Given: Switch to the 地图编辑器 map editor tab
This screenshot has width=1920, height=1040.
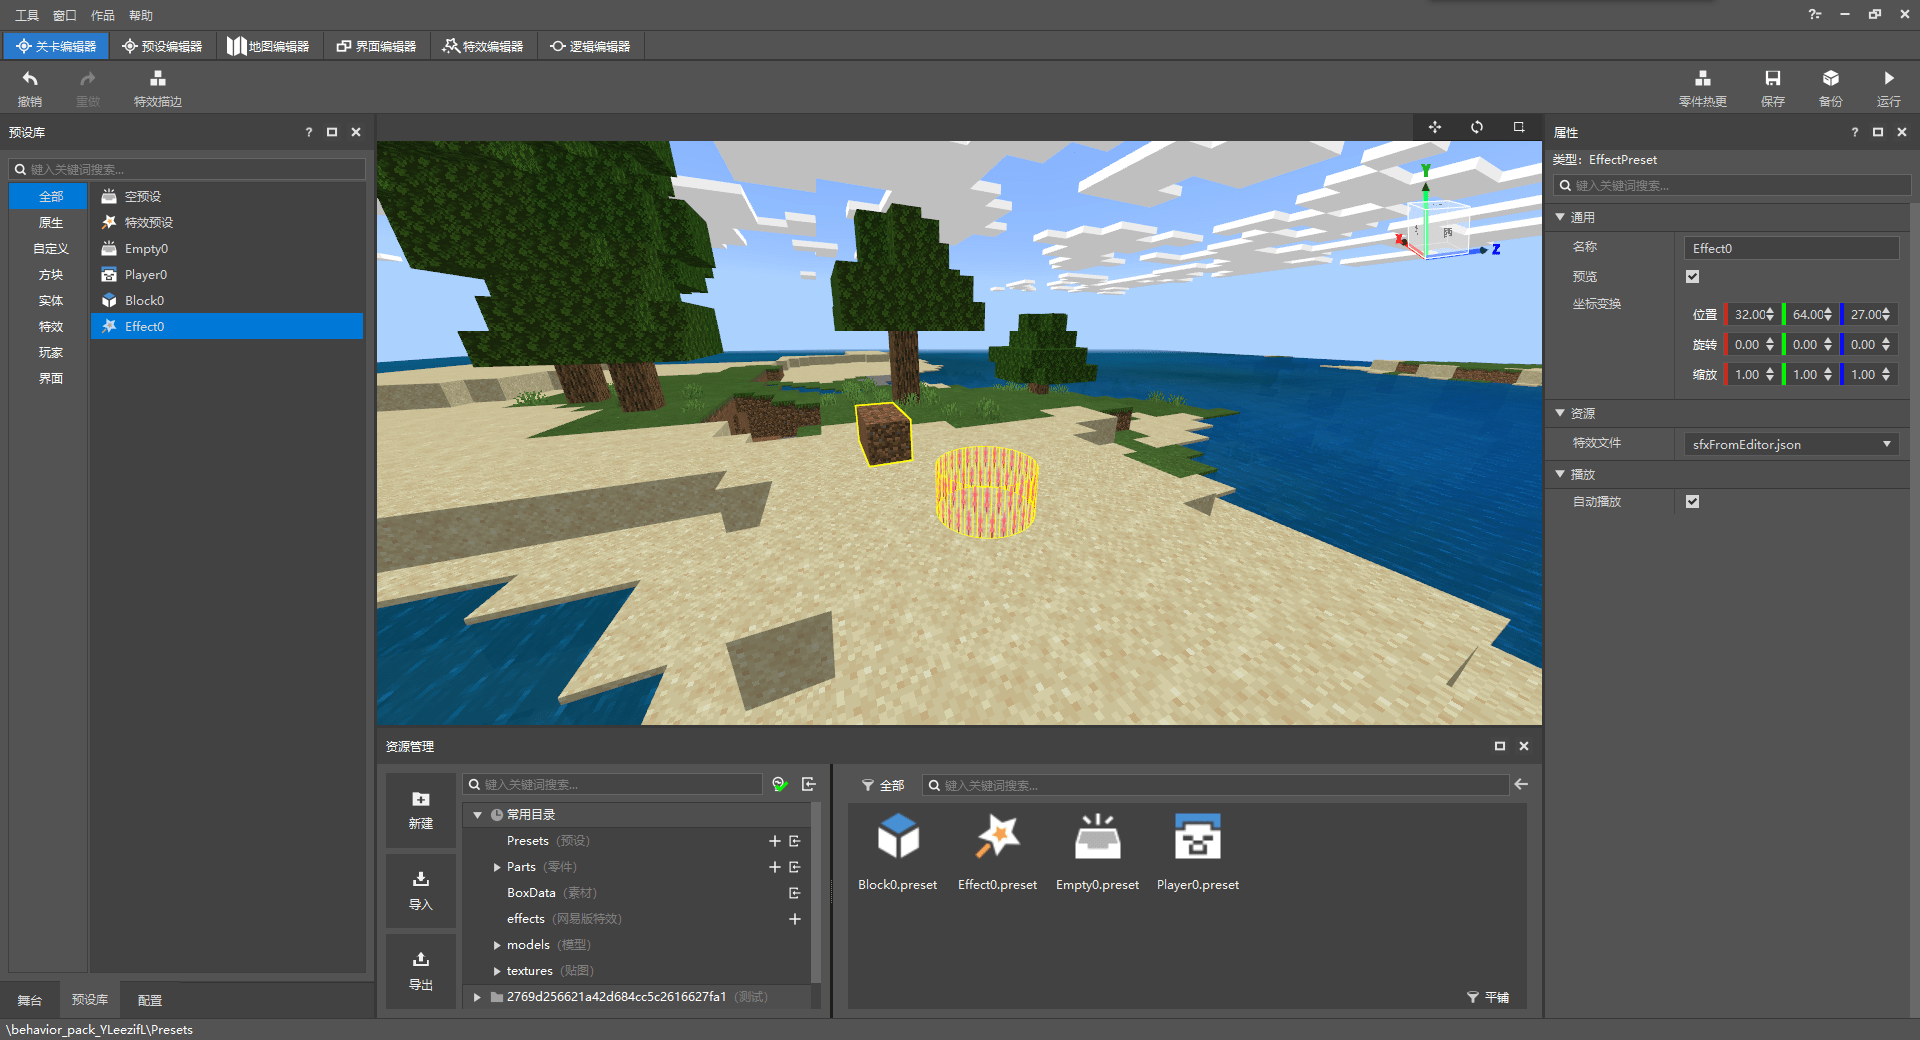Looking at the screenshot, I should point(268,47).
